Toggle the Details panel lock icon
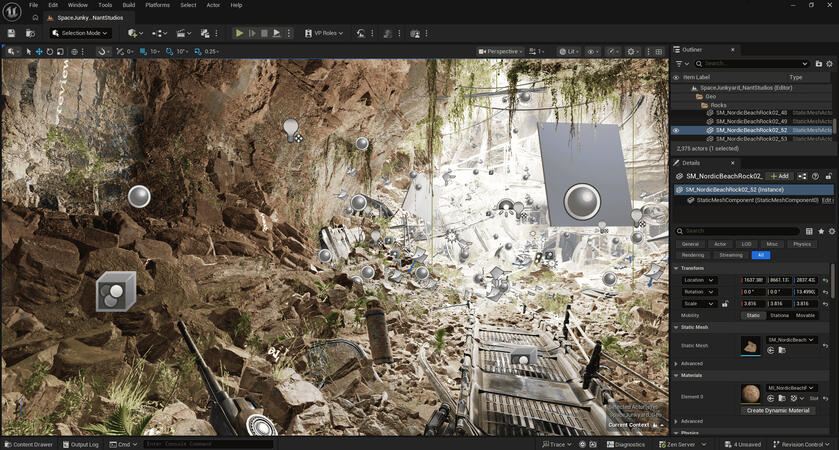 [x=828, y=176]
